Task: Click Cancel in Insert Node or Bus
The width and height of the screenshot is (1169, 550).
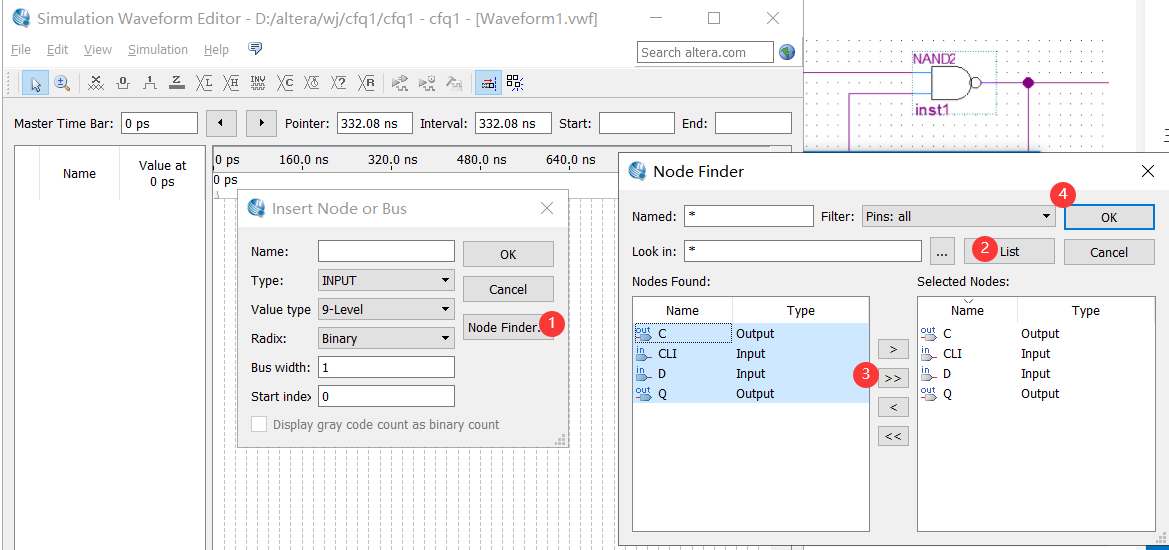Action: click(x=508, y=290)
